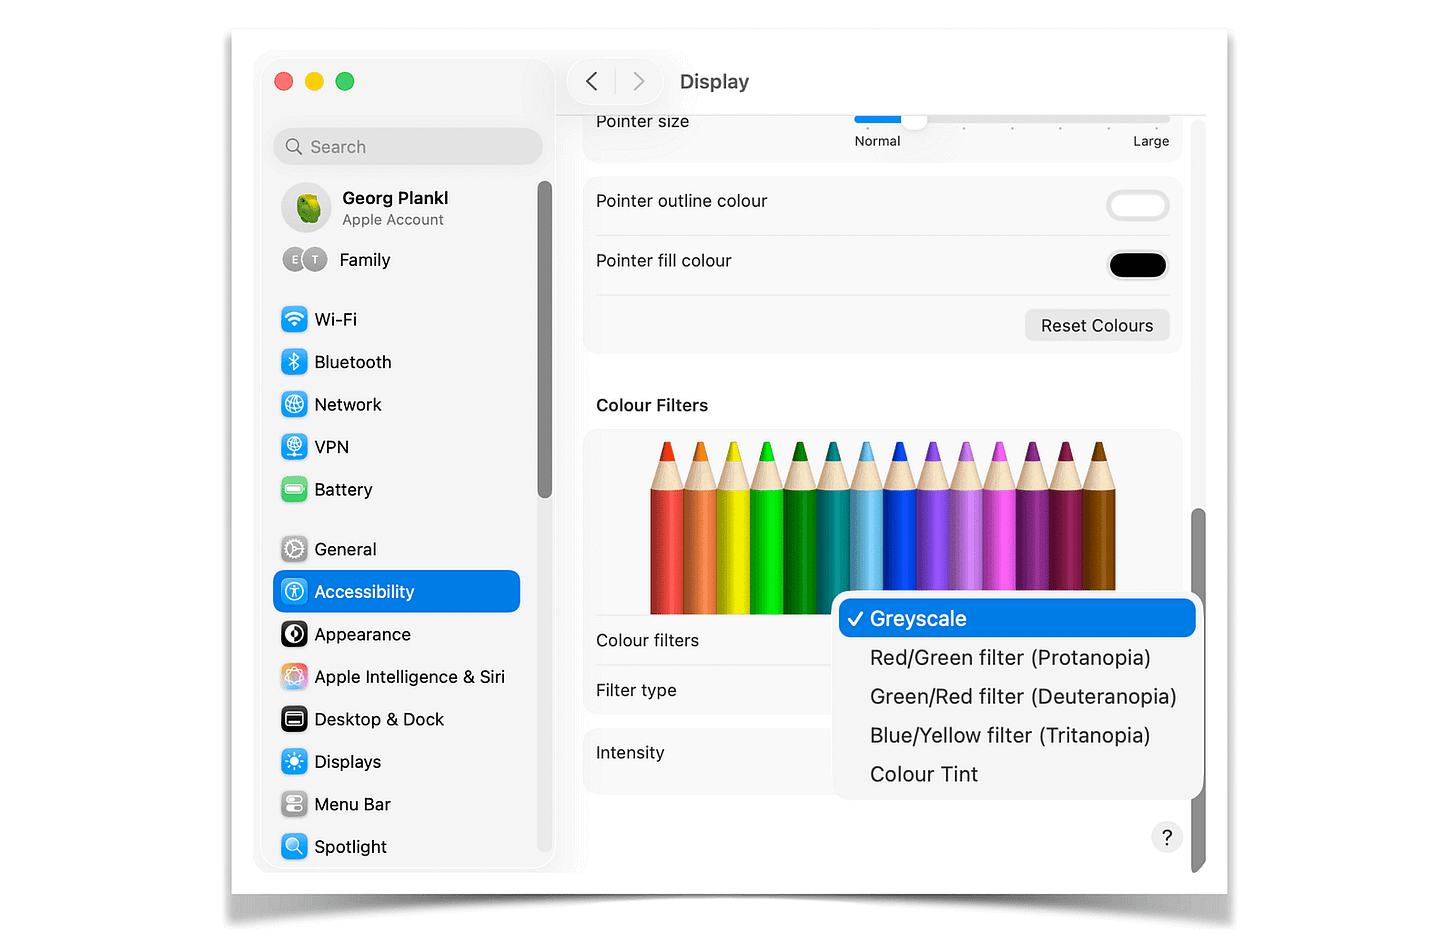The height and width of the screenshot is (944, 1456).
Task: Open the Spotlight magnifier icon
Action: click(294, 846)
